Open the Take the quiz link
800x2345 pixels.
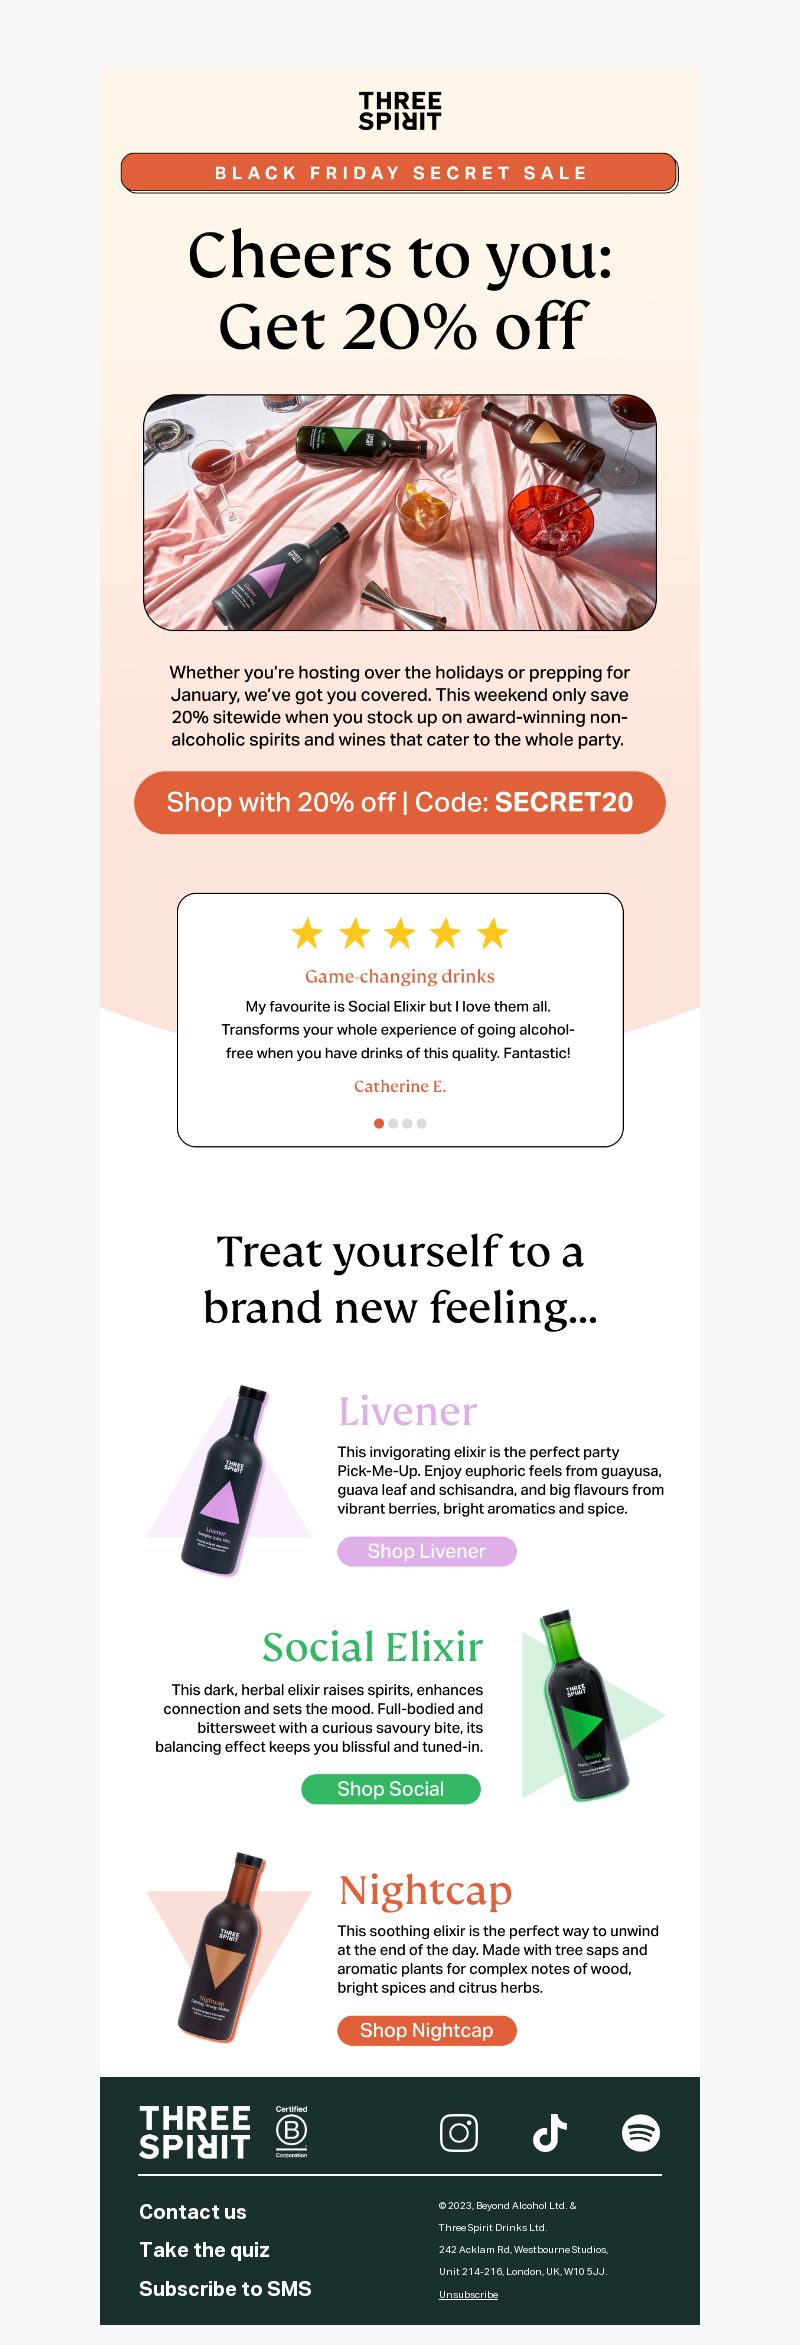205,2250
